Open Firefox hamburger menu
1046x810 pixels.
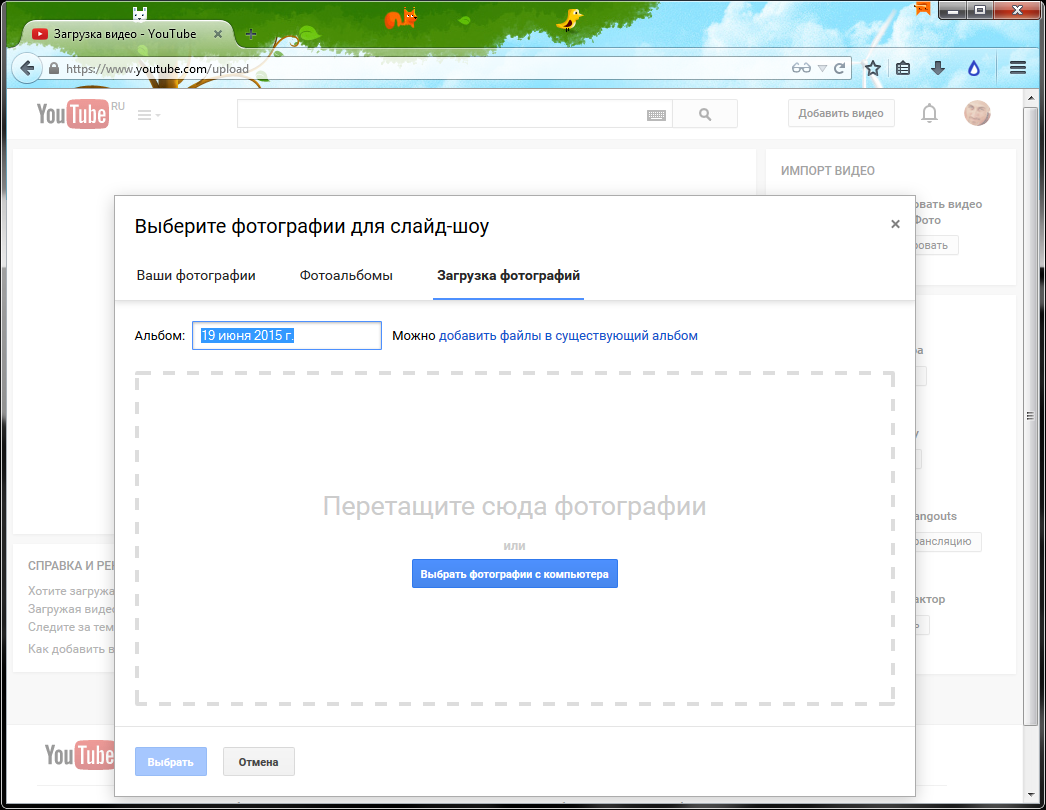[x=1017, y=68]
